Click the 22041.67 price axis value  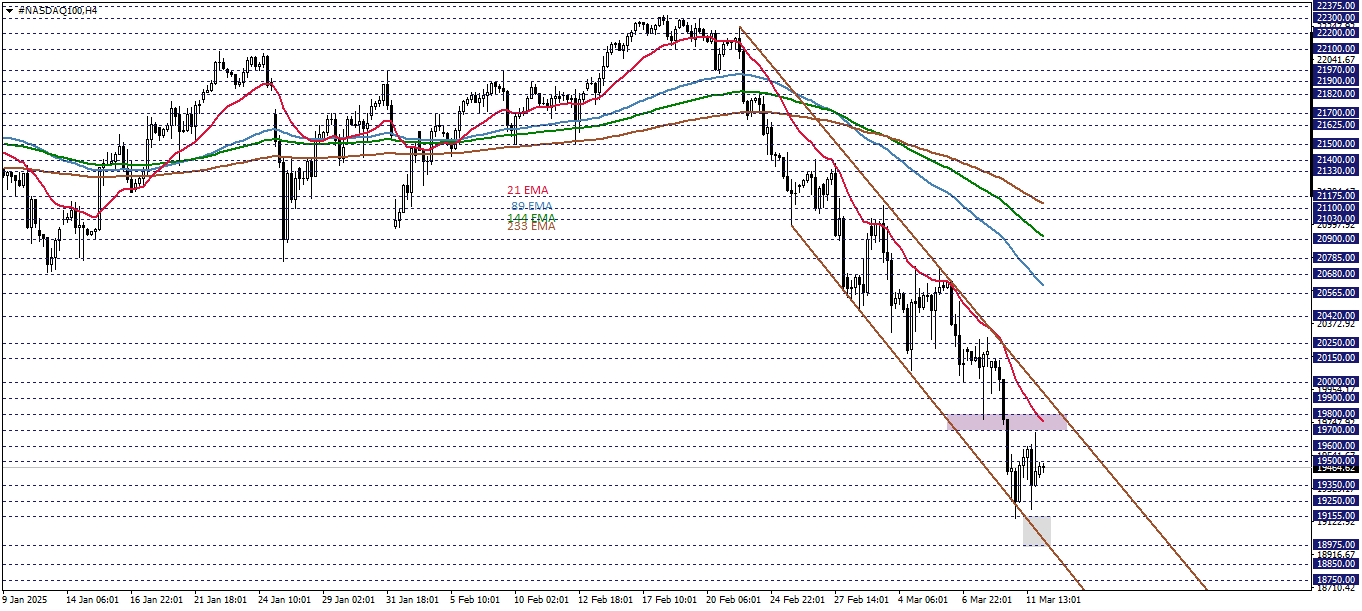[1336, 59]
